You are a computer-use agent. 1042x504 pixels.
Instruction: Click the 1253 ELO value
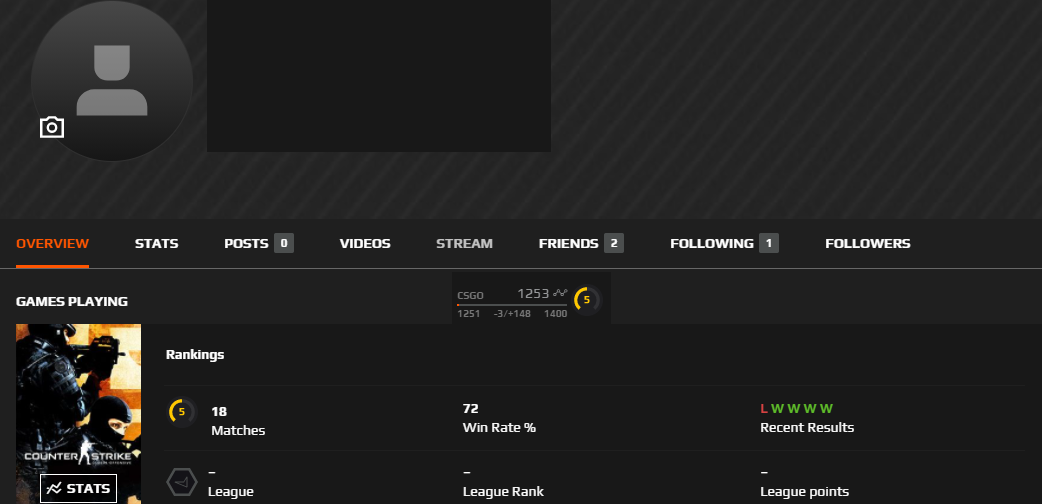(533, 293)
